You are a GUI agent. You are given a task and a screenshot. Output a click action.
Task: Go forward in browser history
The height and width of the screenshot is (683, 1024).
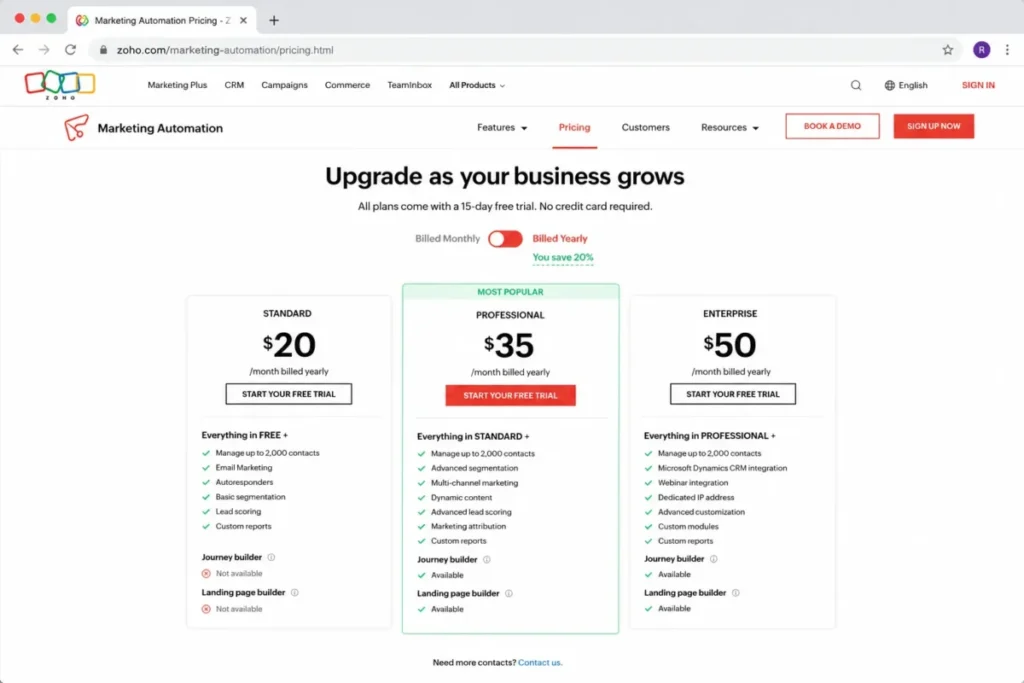(44, 50)
